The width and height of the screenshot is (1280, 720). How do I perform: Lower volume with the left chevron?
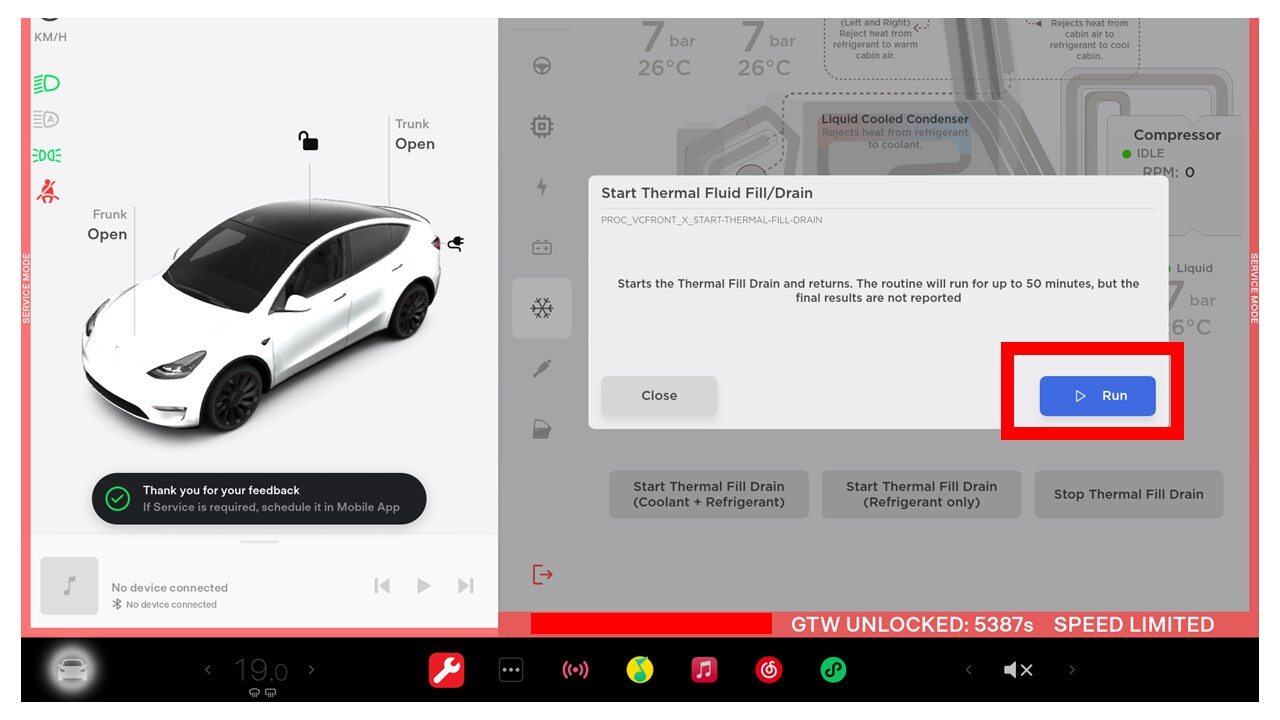[x=968, y=670]
